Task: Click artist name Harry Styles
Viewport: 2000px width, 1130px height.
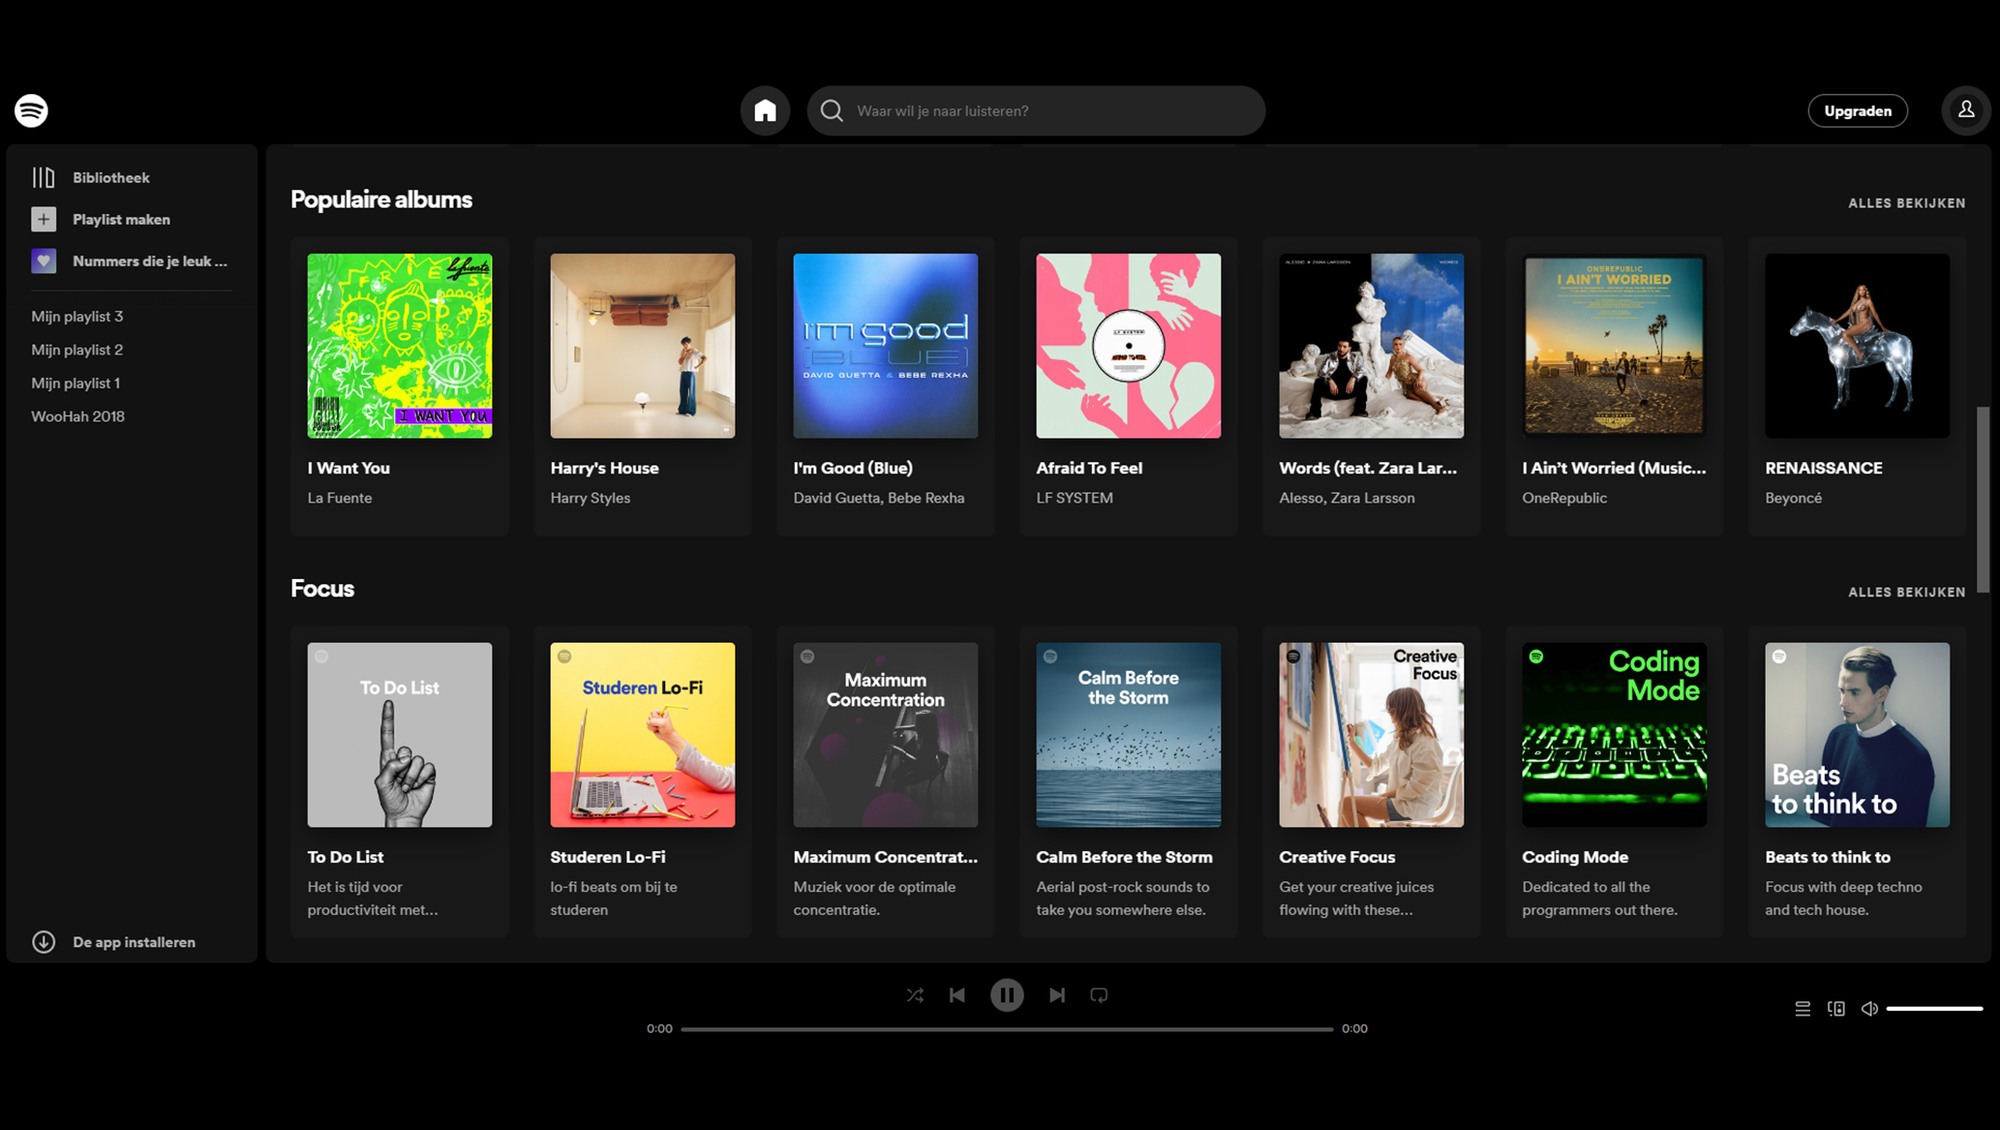Action: 590,498
